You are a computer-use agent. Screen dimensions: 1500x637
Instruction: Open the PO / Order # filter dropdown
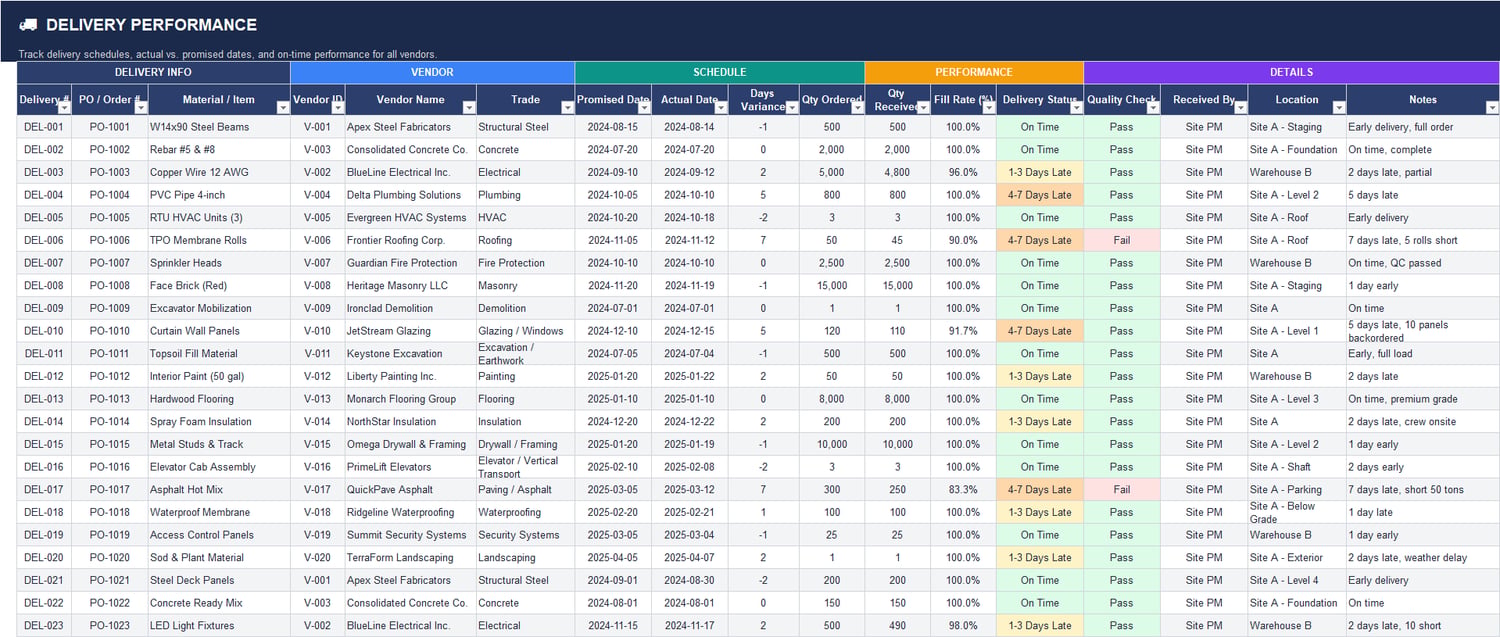pos(140,107)
